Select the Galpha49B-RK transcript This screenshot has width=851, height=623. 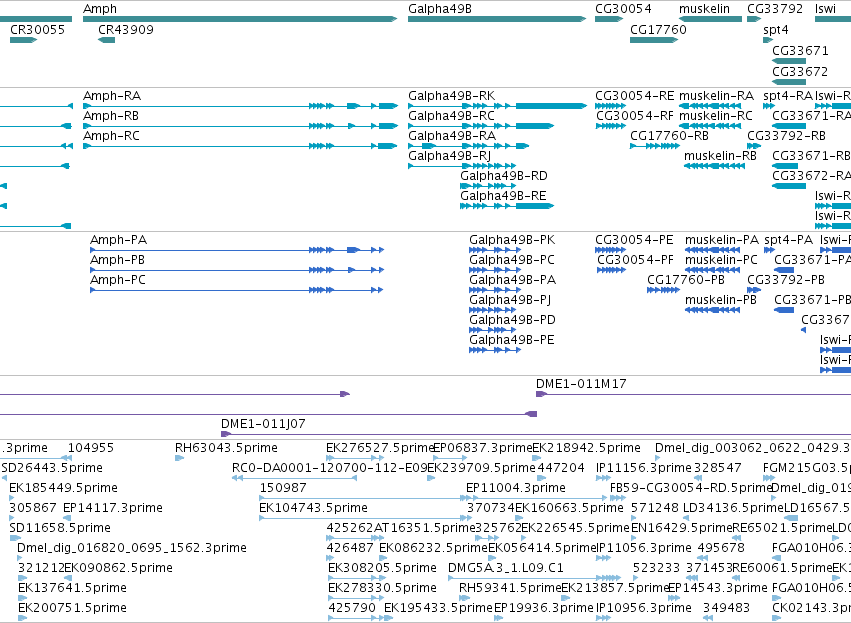(x=498, y=106)
